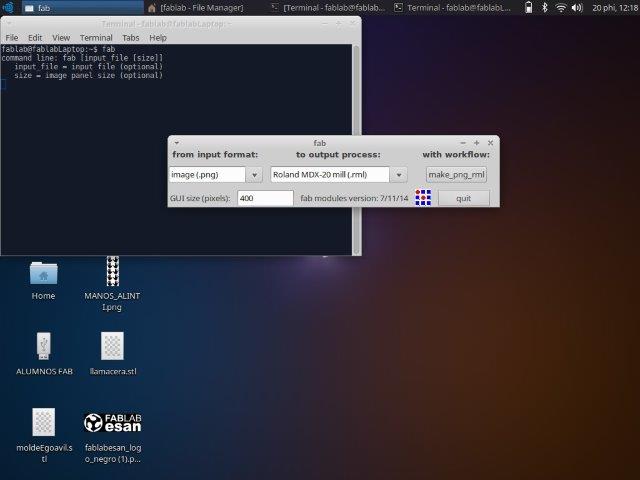Viewport: 640px width, 480px height.
Task: Click 'with workflow:' label
Action: tap(456, 155)
